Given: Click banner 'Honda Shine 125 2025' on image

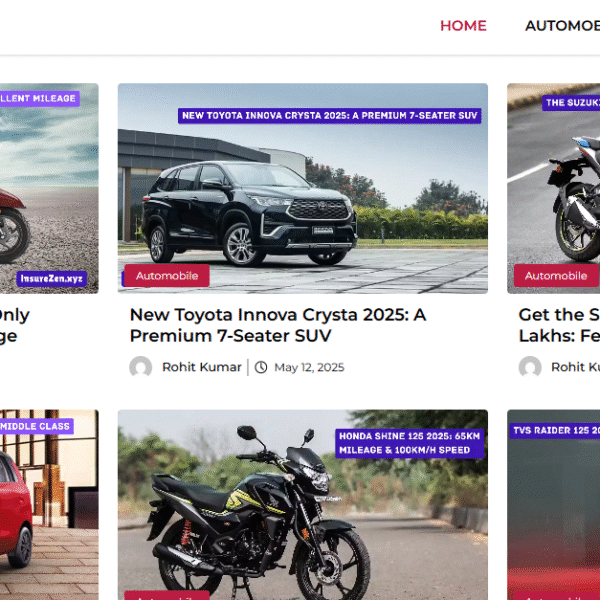Looking at the screenshot, I should pyautogui.click(x=409, y=443).
